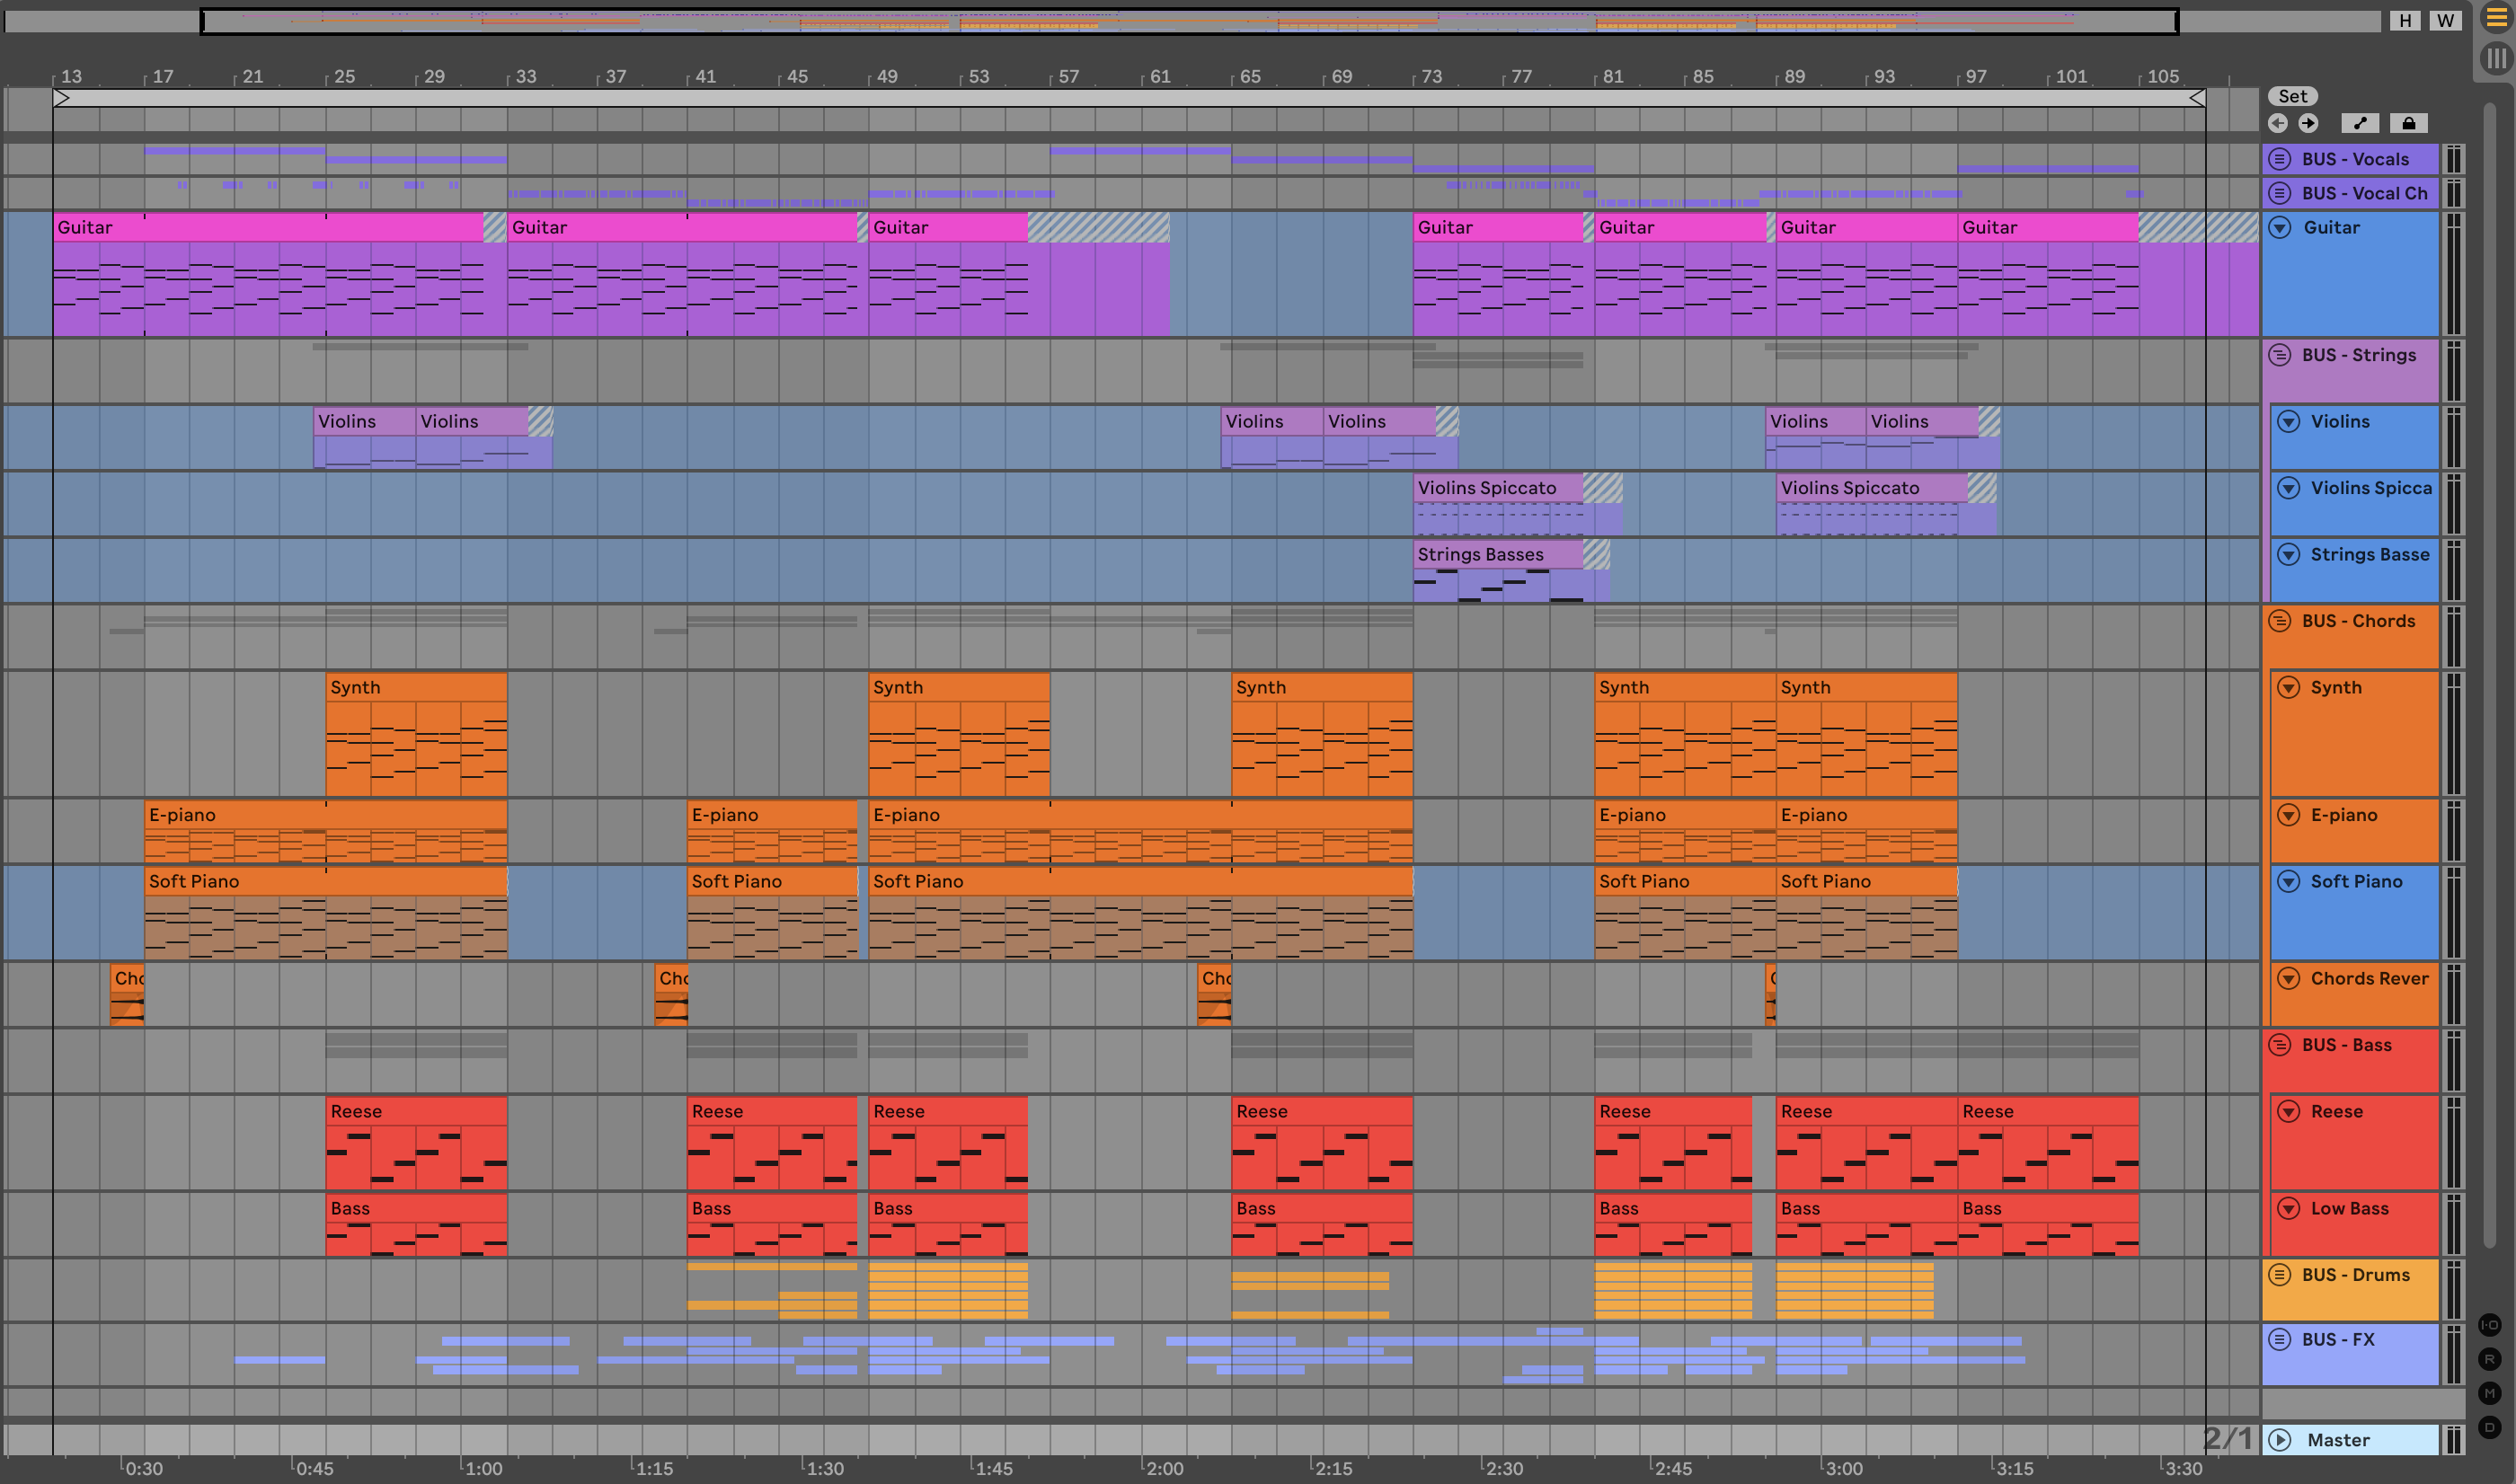Switch to Session View selector icon
Viewport: 2516px width, 1484px height.
pos(2496,58)
